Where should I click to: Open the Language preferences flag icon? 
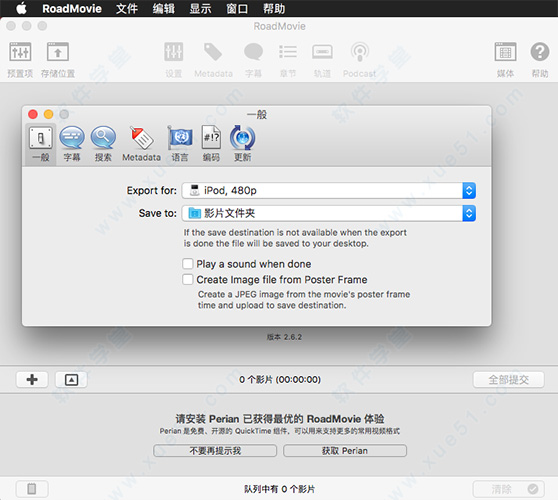coord(180,138)
